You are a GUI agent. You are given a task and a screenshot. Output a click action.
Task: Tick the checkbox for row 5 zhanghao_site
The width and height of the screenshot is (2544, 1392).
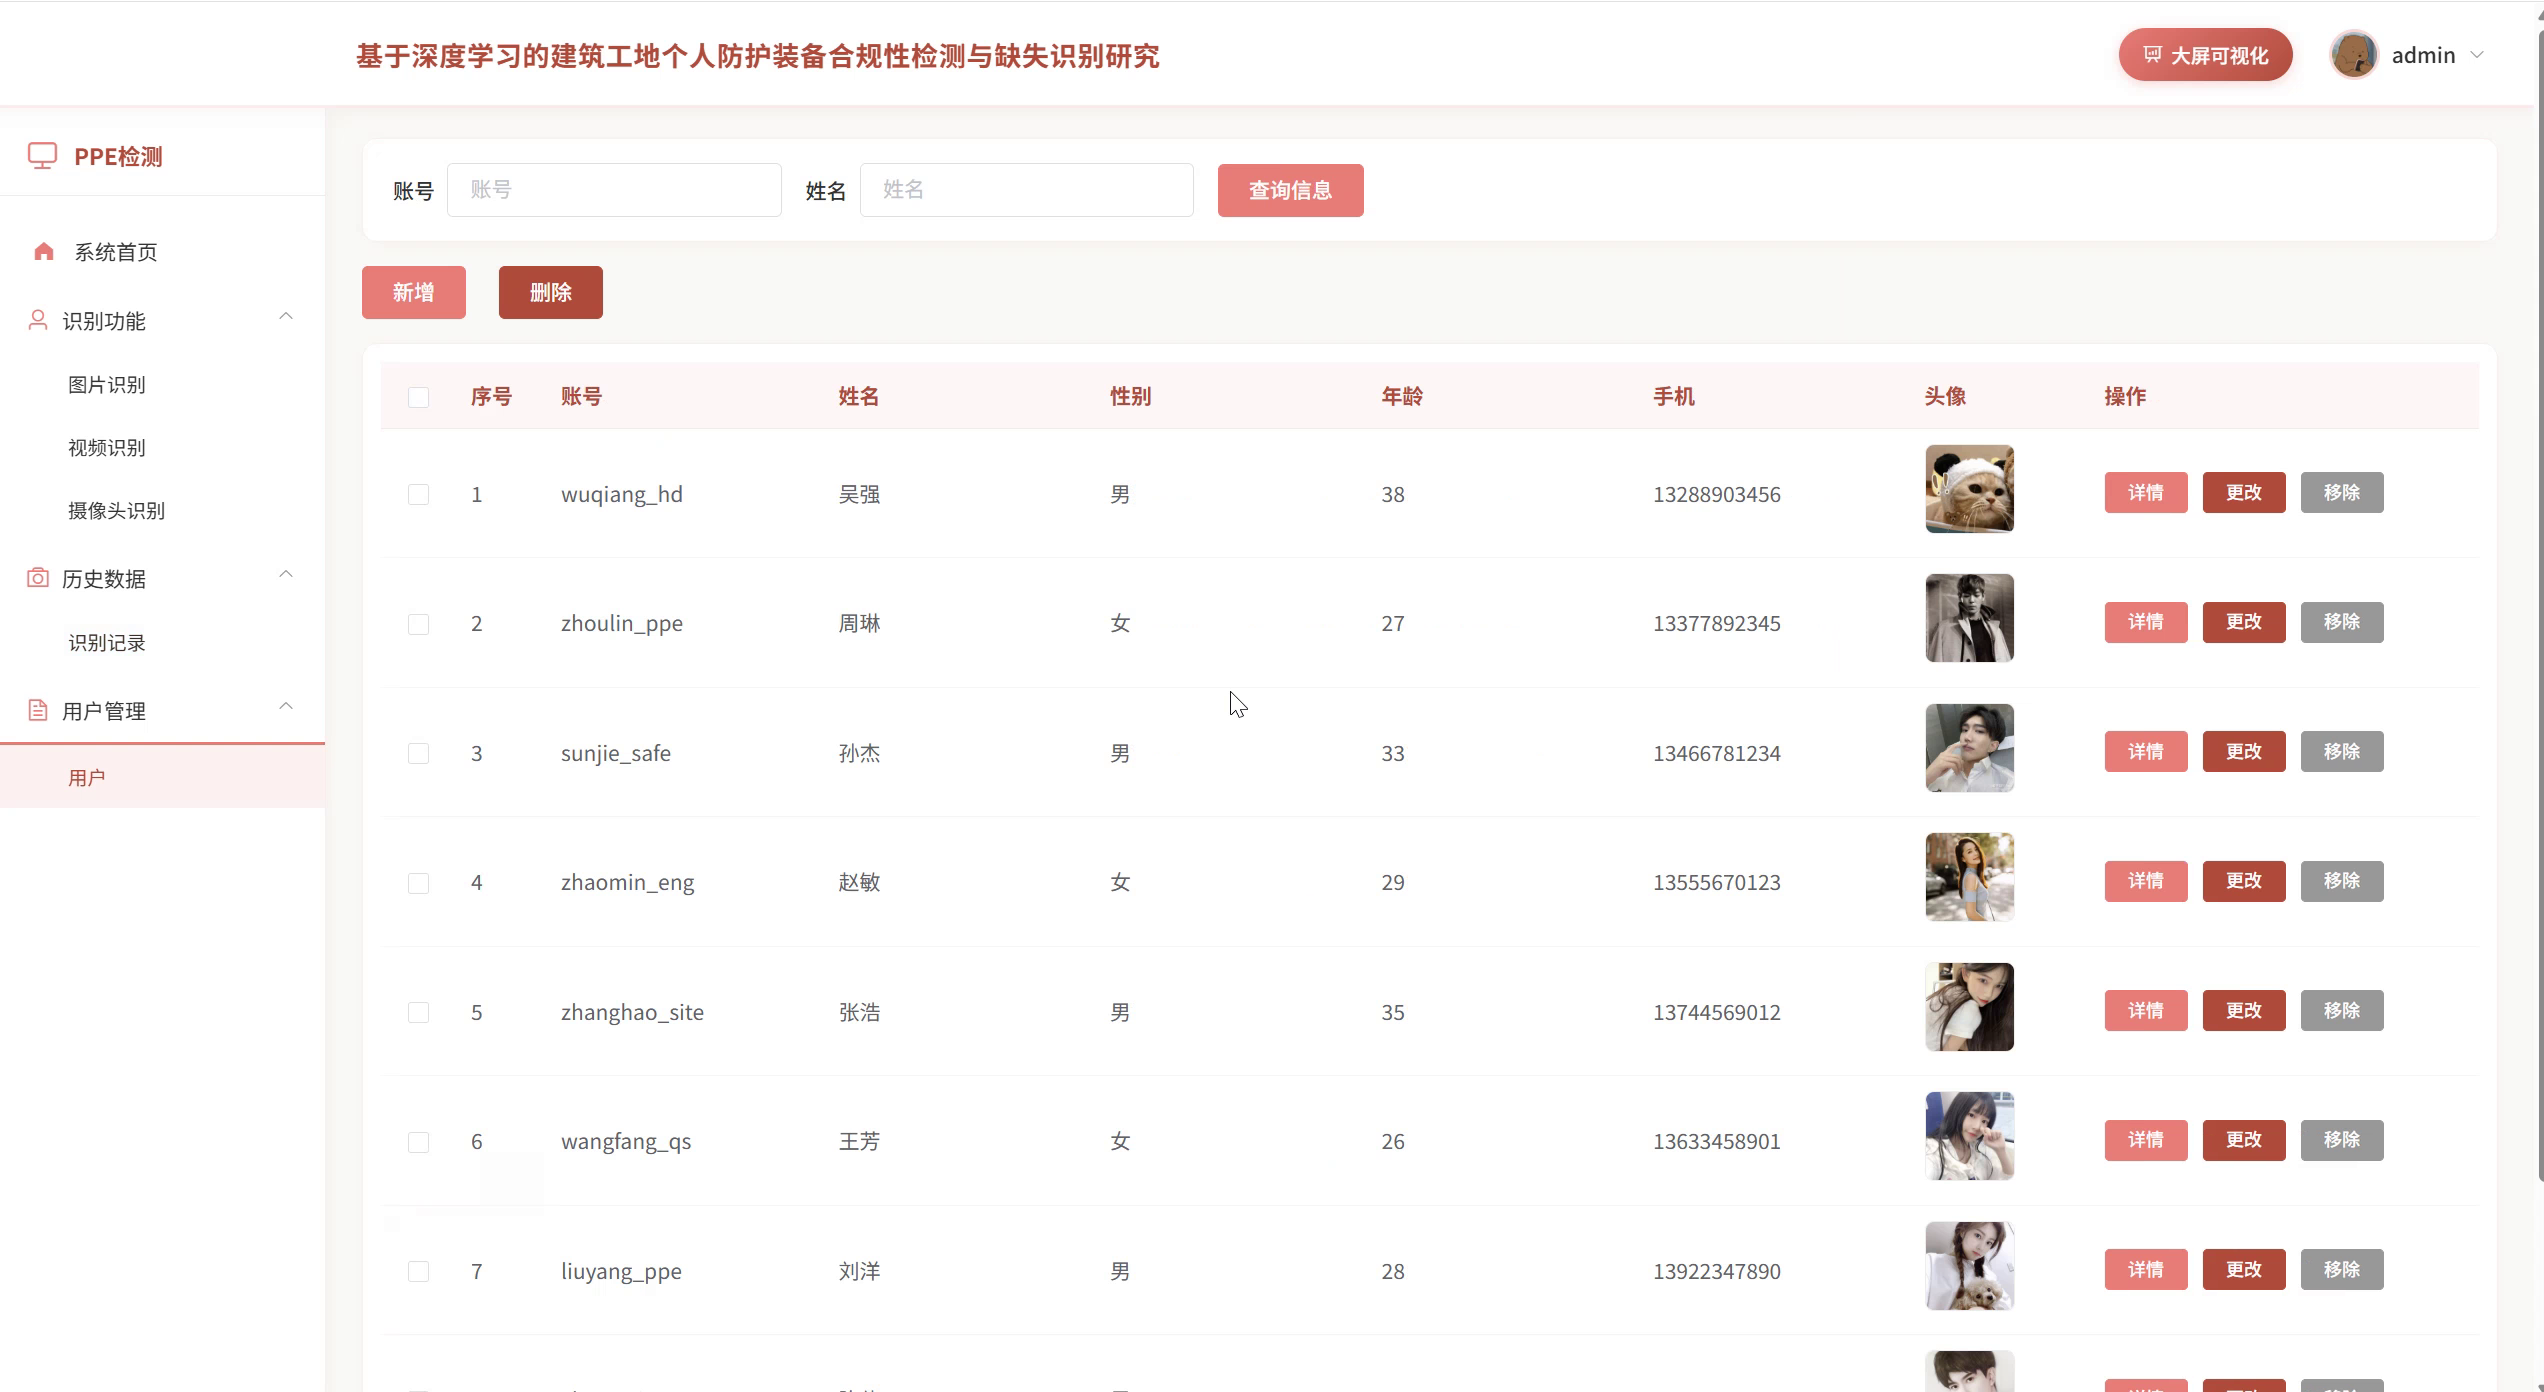(x=418, y=1012)
